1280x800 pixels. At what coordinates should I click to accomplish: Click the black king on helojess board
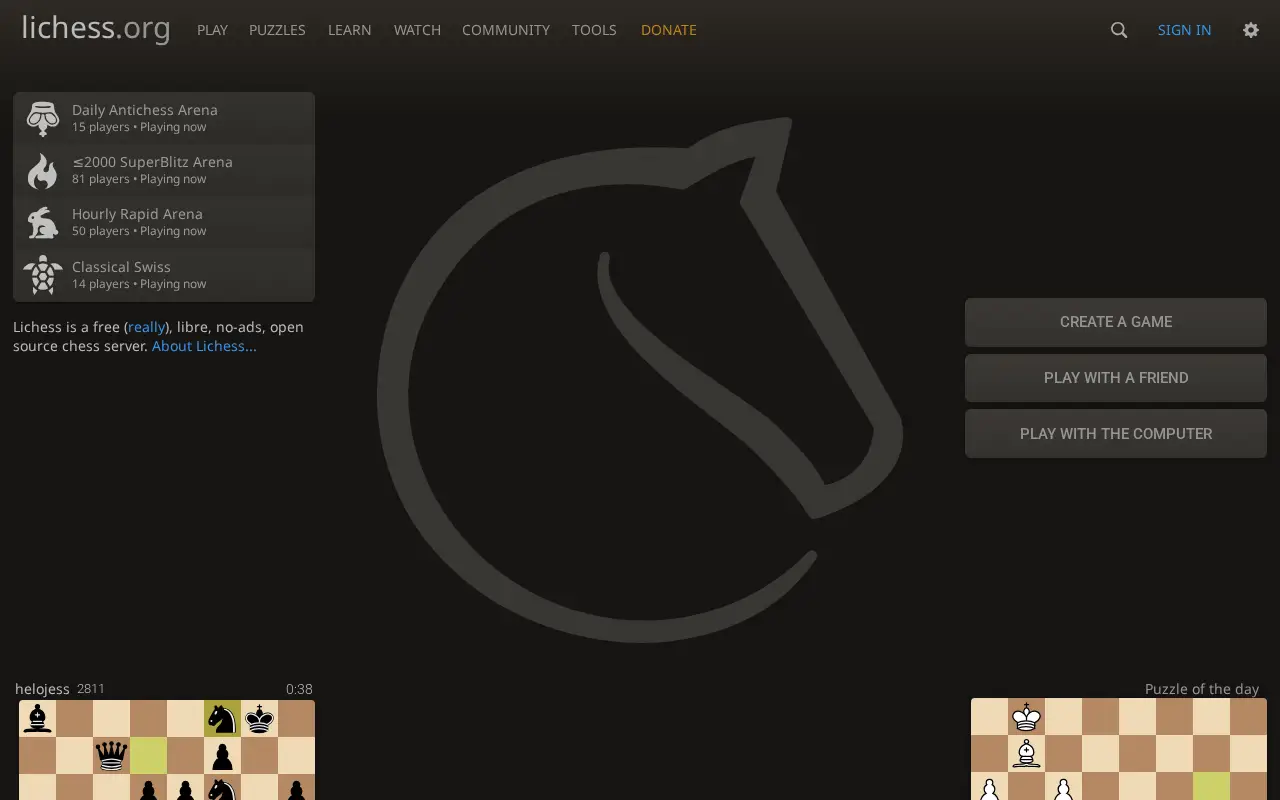click(x=259, y=718)
